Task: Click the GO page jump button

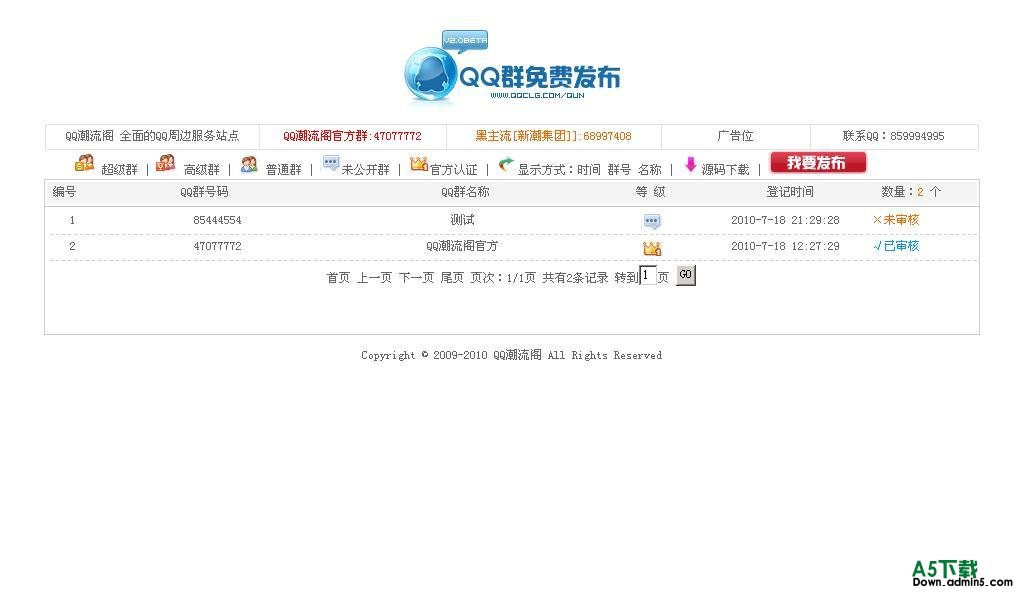Action: coord(685,275)
